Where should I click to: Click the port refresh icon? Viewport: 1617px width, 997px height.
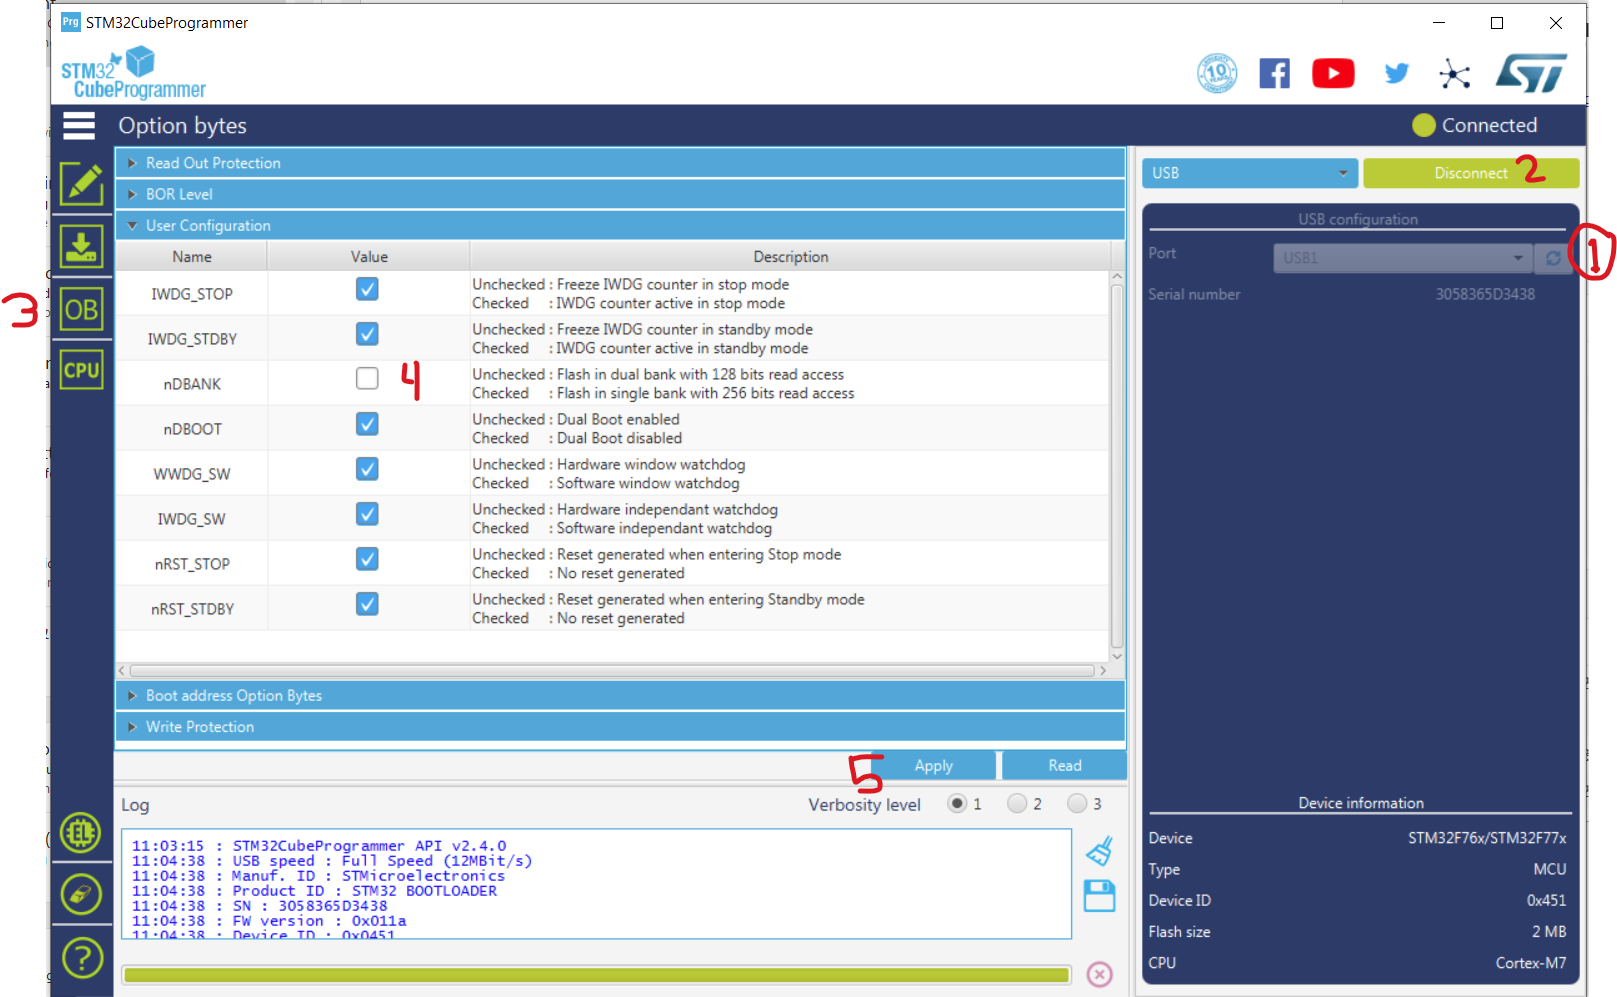pyautogui.click(x=1553, y=258)
